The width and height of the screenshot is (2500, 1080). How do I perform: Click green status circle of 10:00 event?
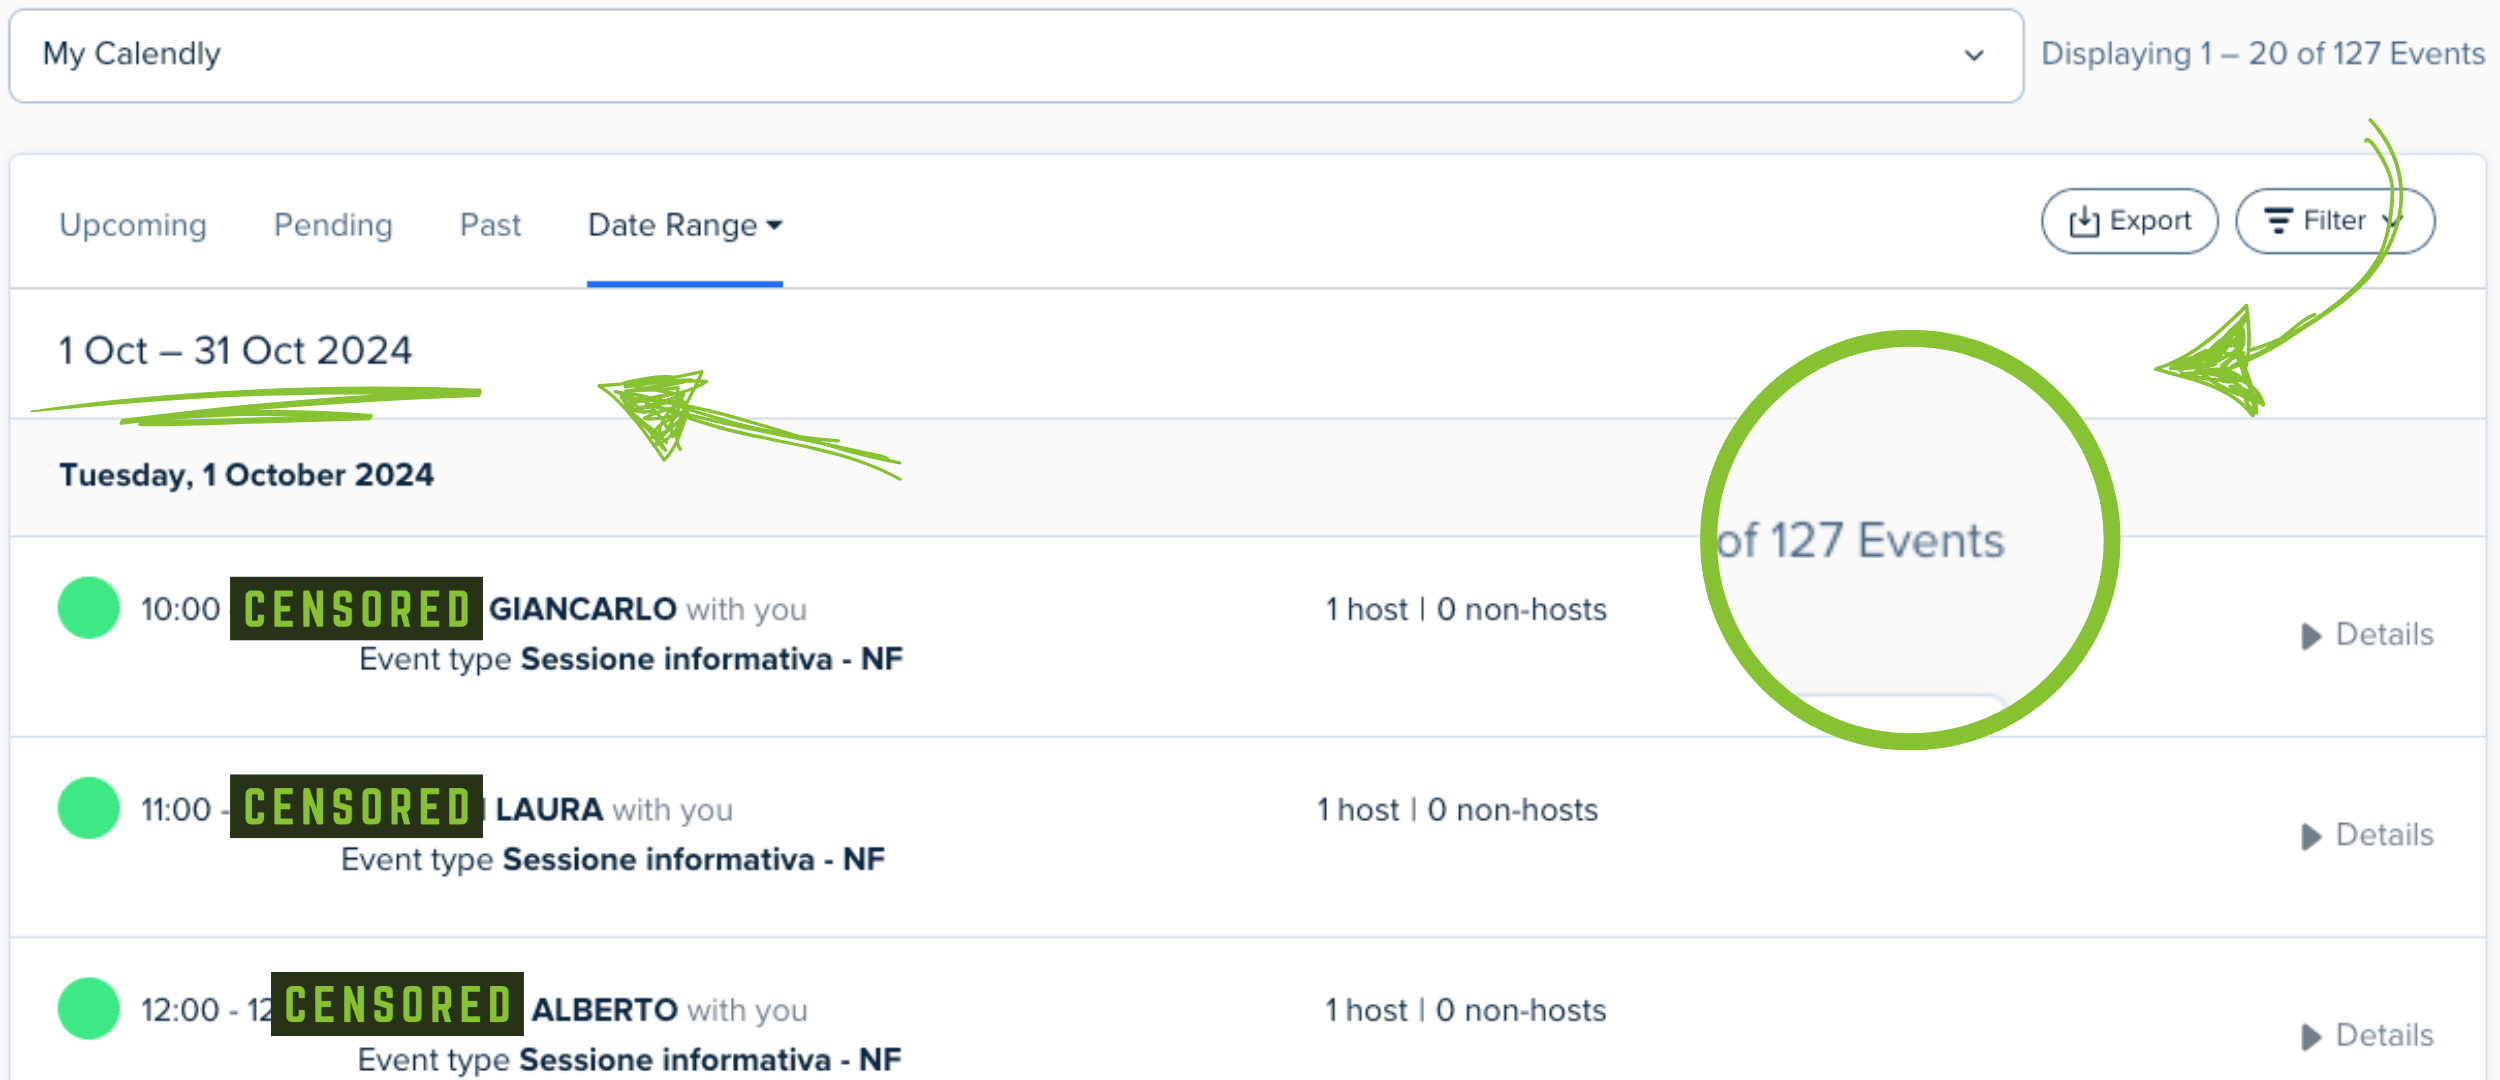click(x=89, y=608)
